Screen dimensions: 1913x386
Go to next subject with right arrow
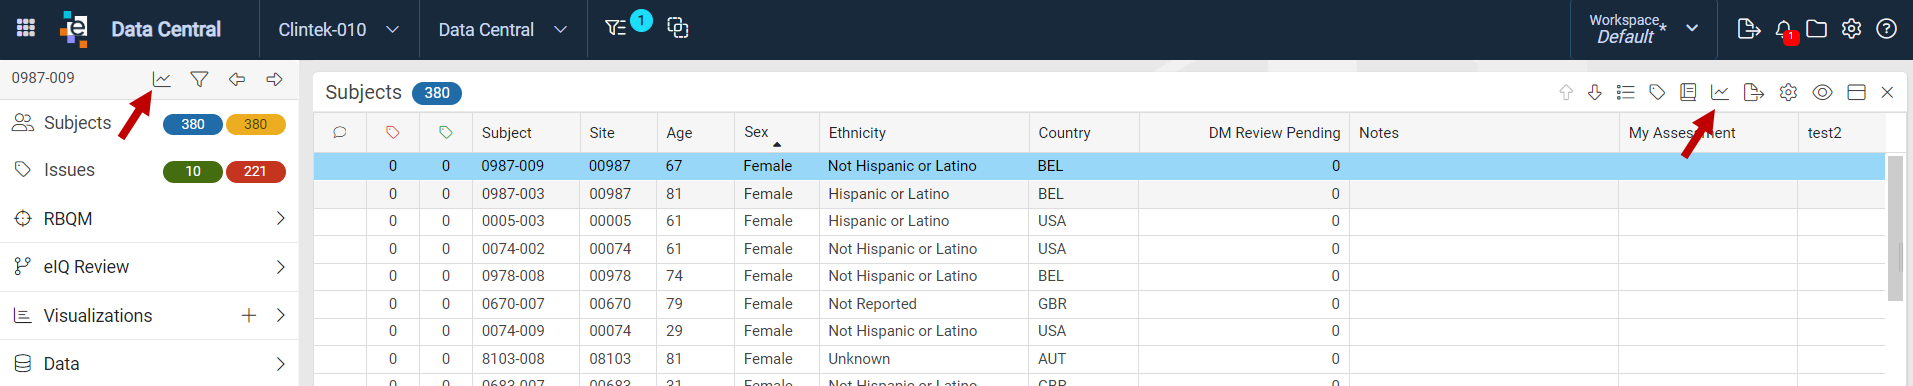[x=274, y=79]
